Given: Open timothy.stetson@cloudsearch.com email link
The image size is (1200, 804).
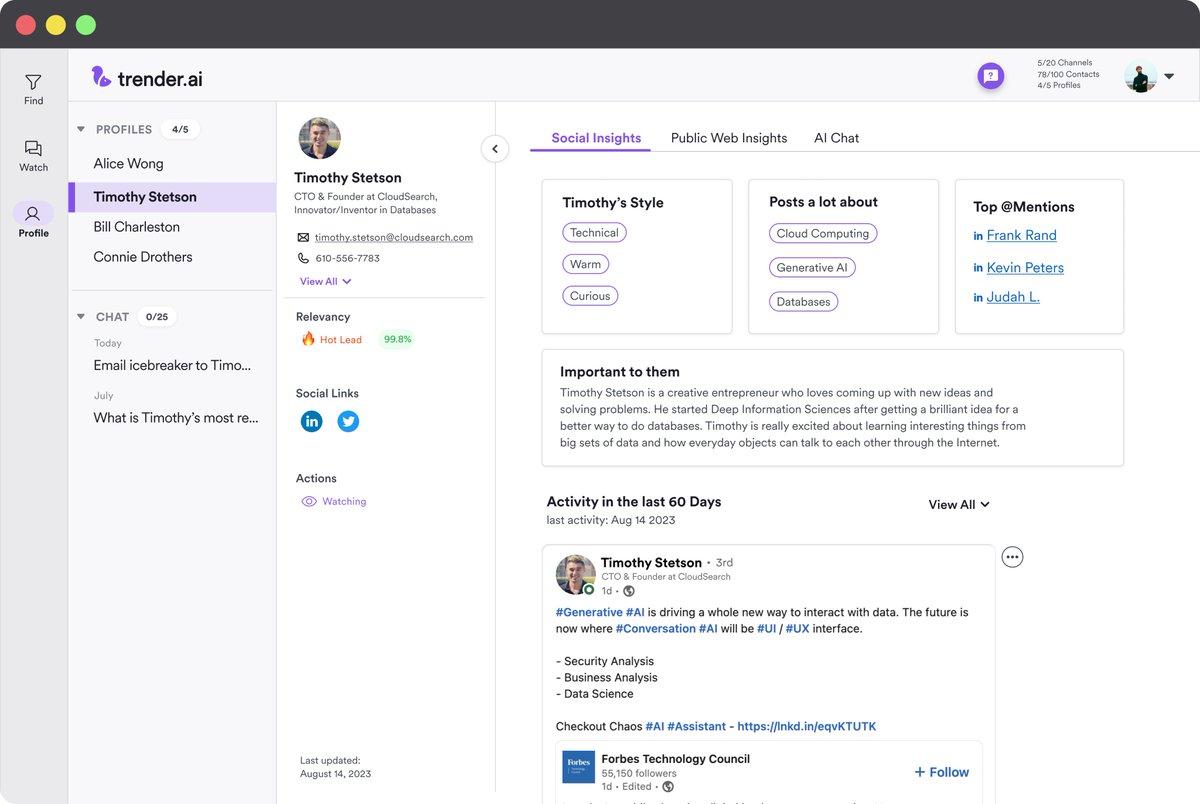Looking at the screenshot, I should point(394,238).
